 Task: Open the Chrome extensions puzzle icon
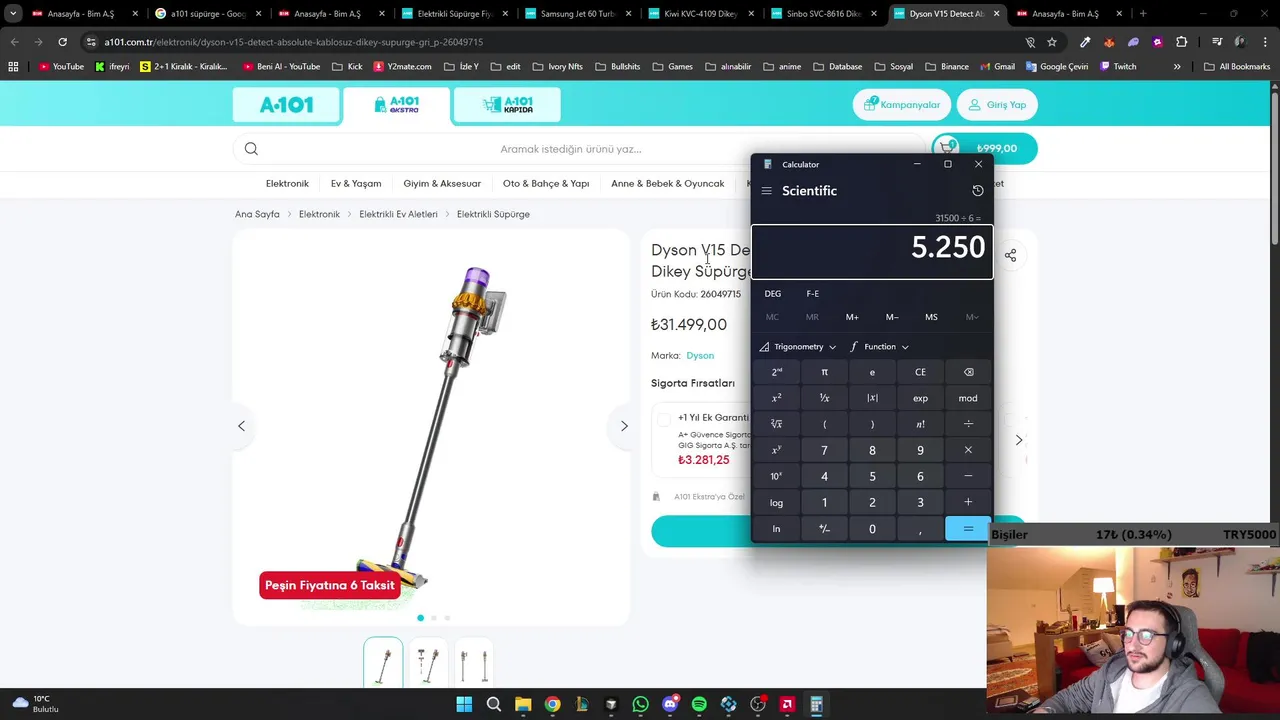pos(1182,42)
